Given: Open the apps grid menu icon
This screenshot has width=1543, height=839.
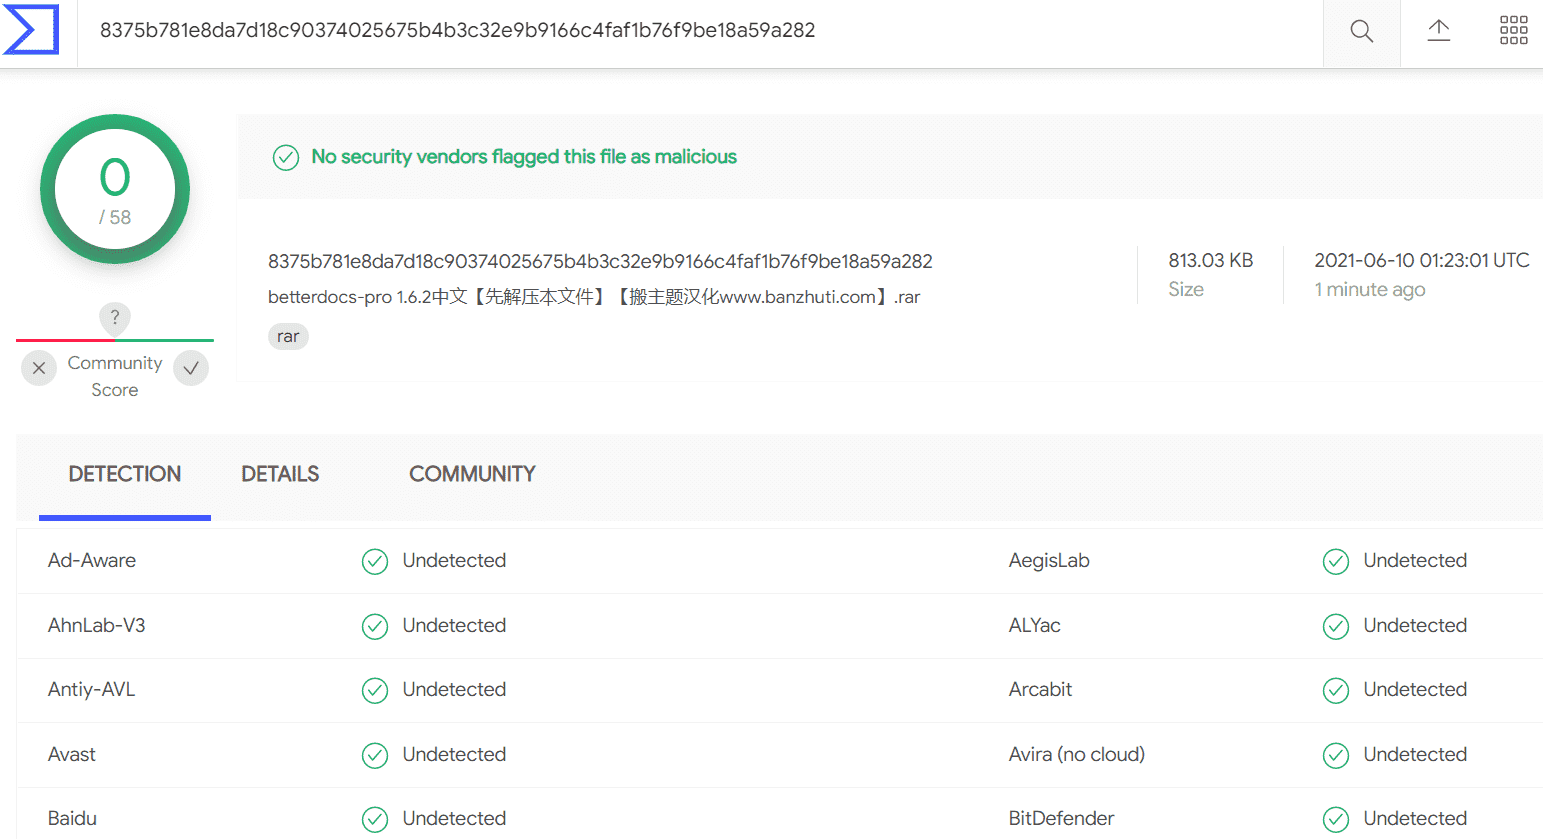Looking at the screenshot, I should [x=1514, y=30].
